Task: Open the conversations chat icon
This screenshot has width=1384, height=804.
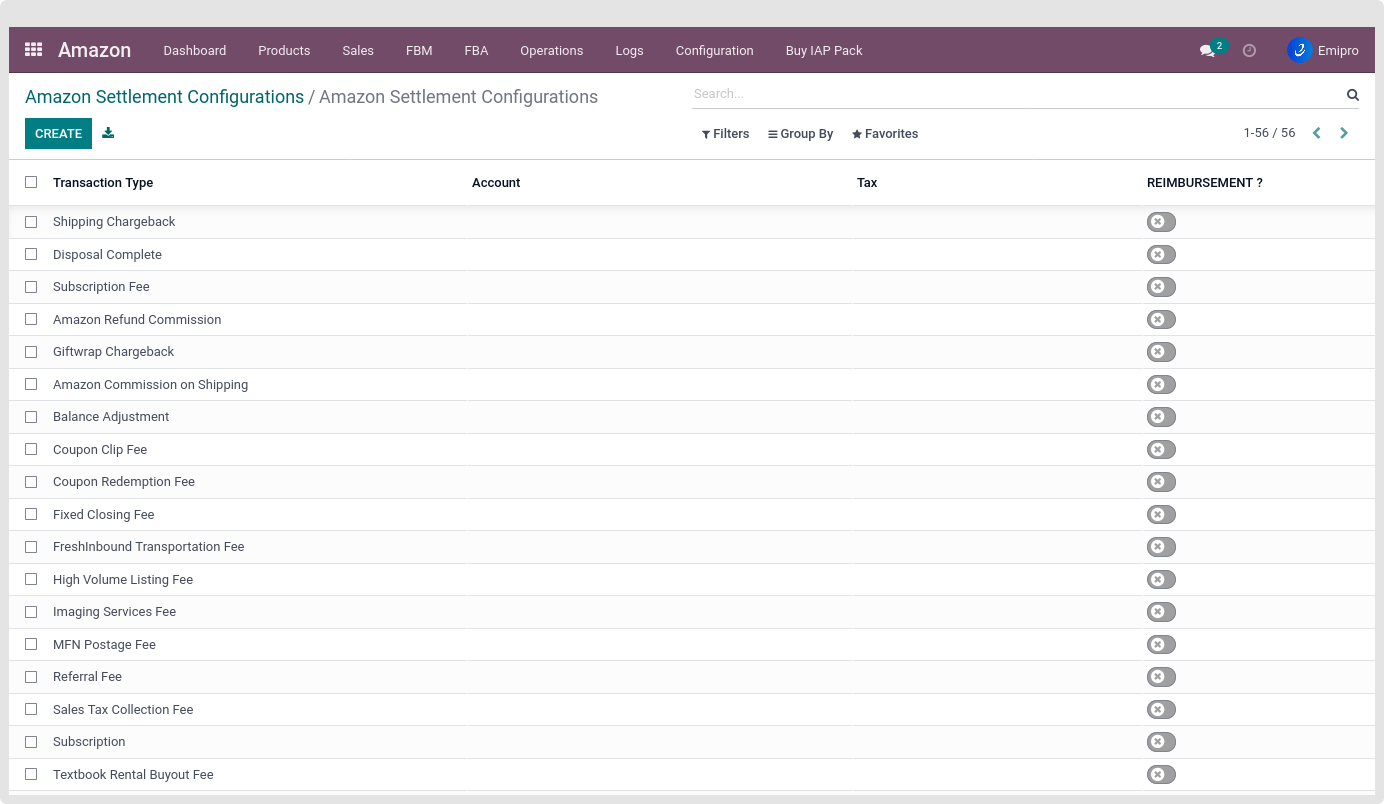Action: coord(1207,50)
